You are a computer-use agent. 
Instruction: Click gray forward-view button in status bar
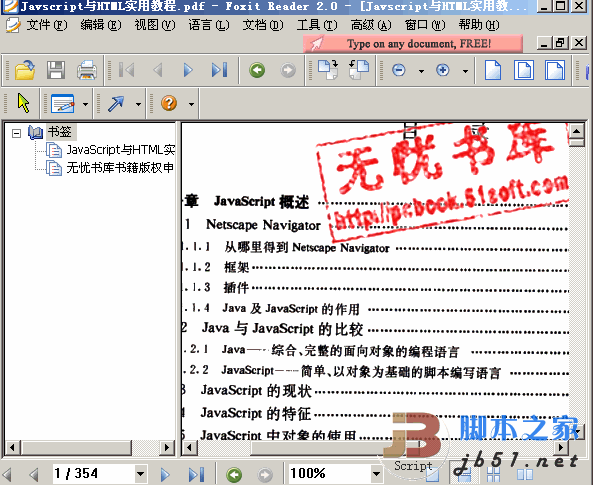pos(265,474)
